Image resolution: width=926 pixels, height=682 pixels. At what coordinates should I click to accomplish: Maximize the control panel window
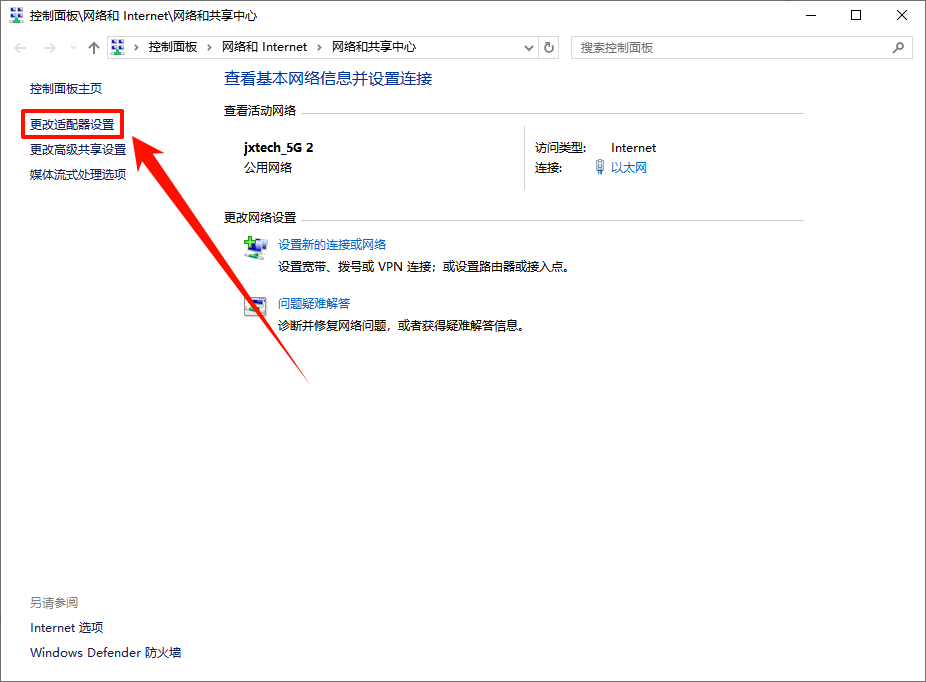click(x=856, y=15)
